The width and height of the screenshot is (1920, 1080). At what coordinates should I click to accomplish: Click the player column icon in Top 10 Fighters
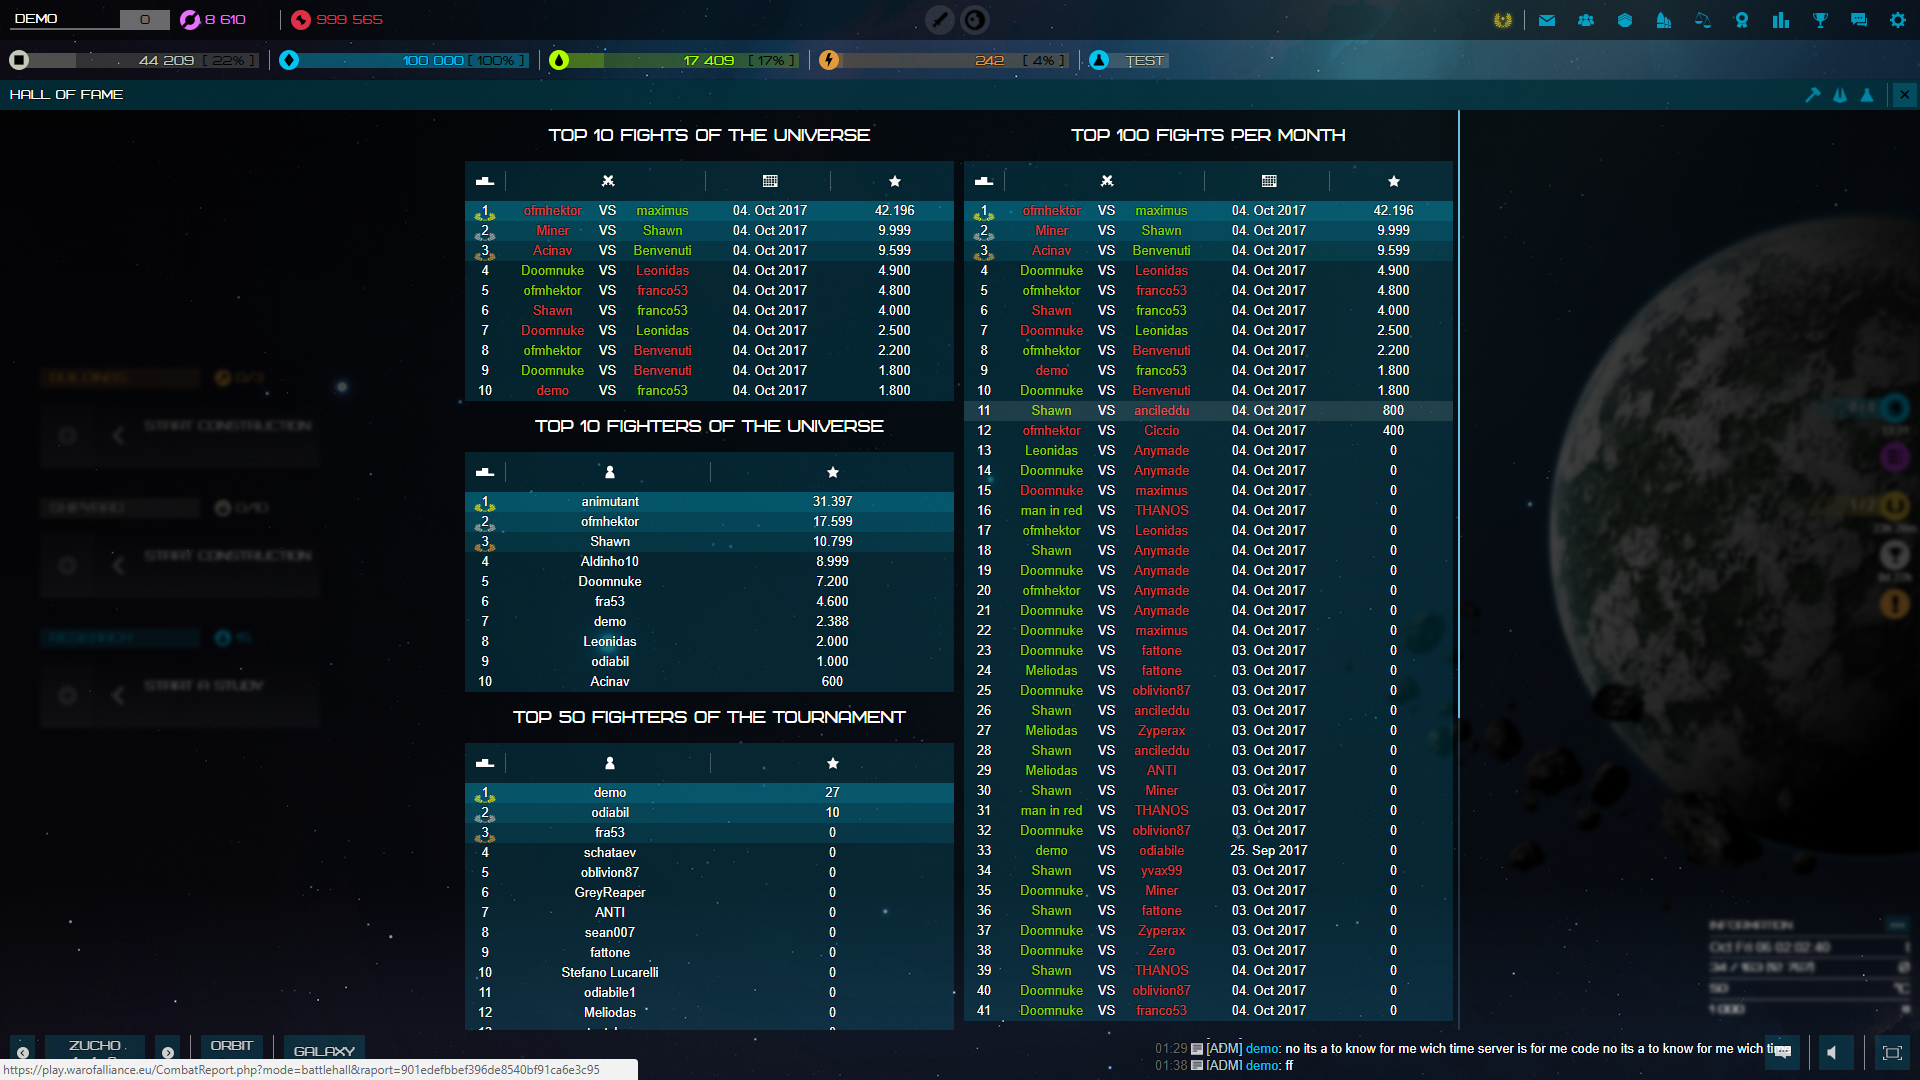pyautogui.click(x=610, y=472)
